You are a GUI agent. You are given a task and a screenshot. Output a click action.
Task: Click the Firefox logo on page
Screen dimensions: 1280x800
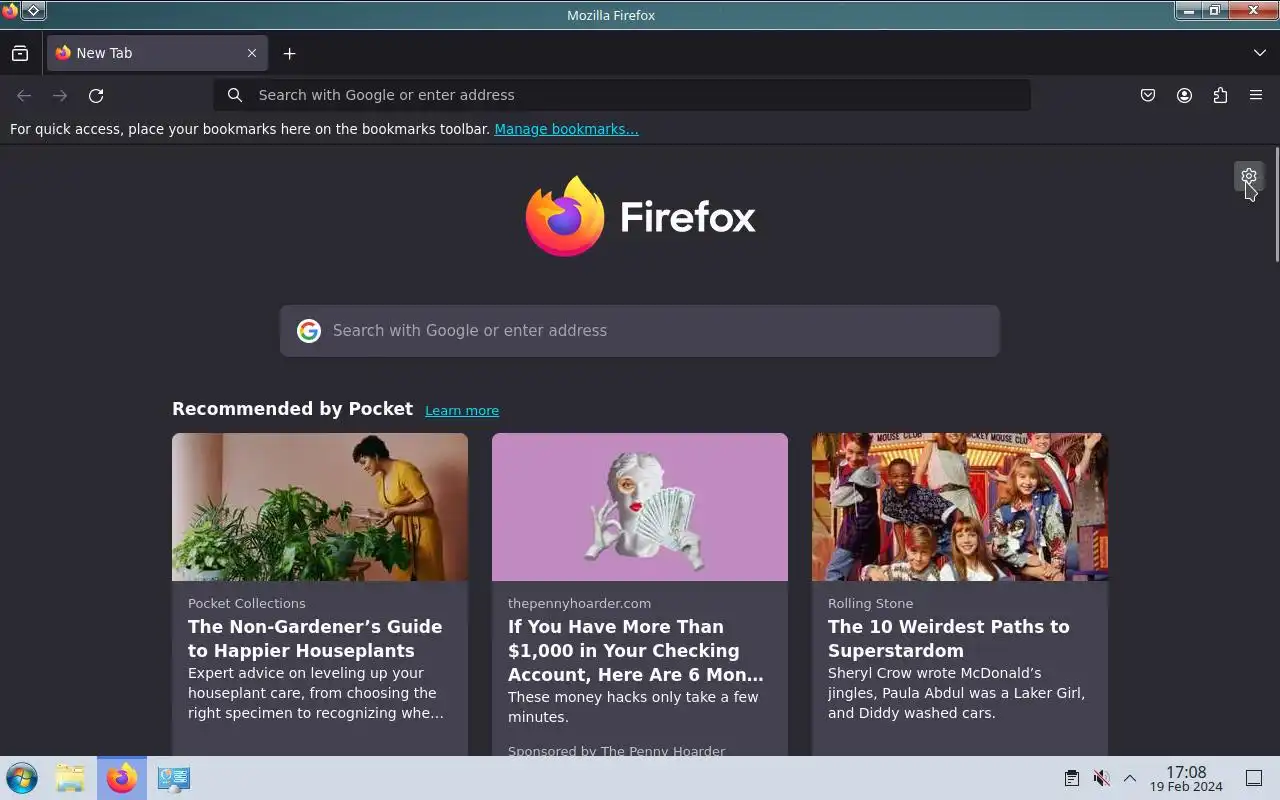click(x=640, y=216)
